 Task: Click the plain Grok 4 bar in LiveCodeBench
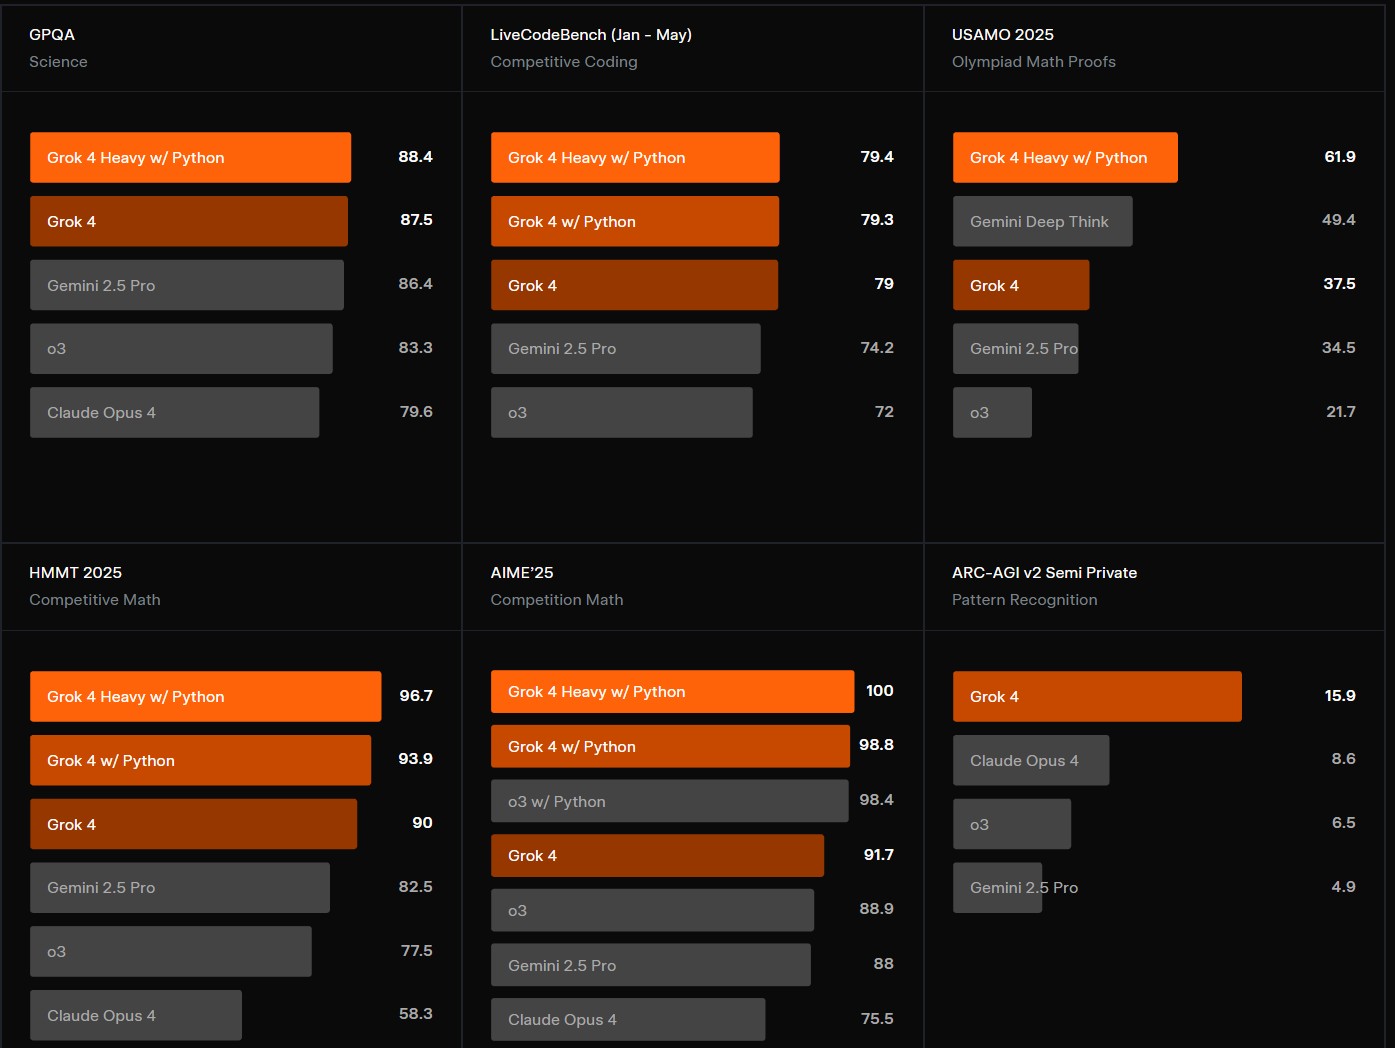634,285
